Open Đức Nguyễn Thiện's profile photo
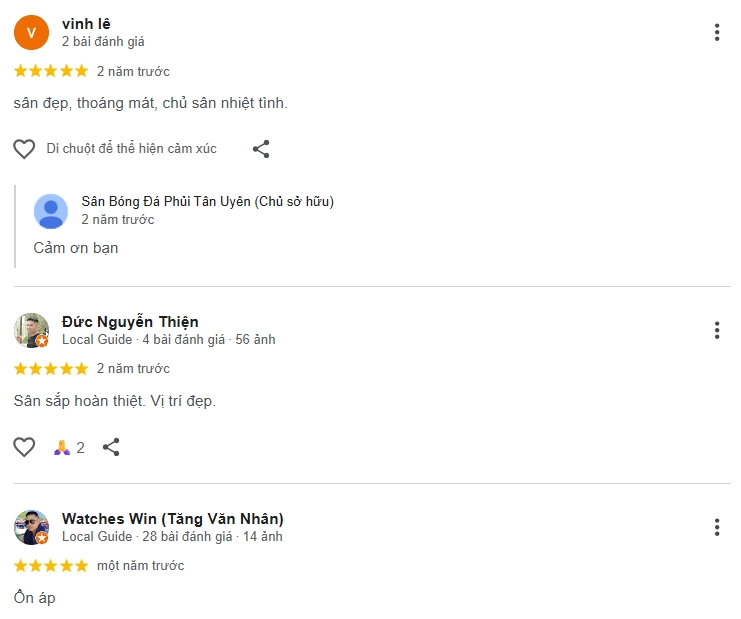Screen dimensions: 741x619 click(31, 330)
